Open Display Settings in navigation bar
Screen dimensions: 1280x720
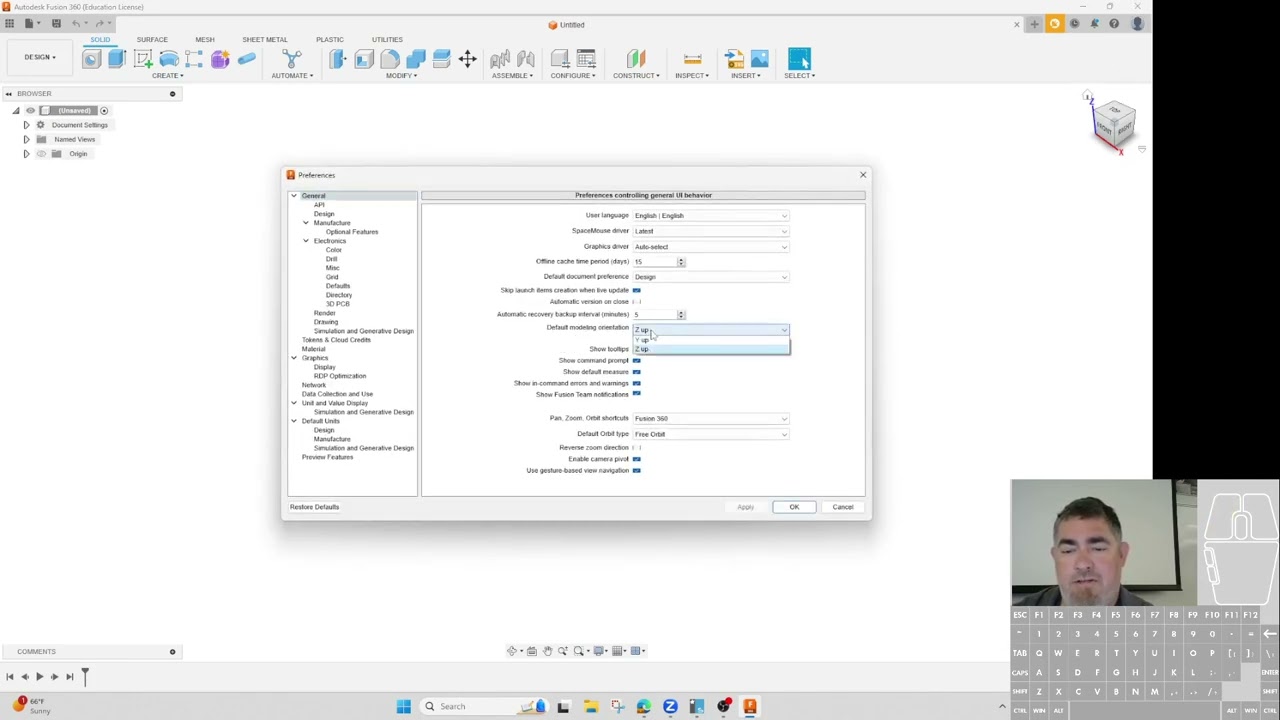click(600, 651)
